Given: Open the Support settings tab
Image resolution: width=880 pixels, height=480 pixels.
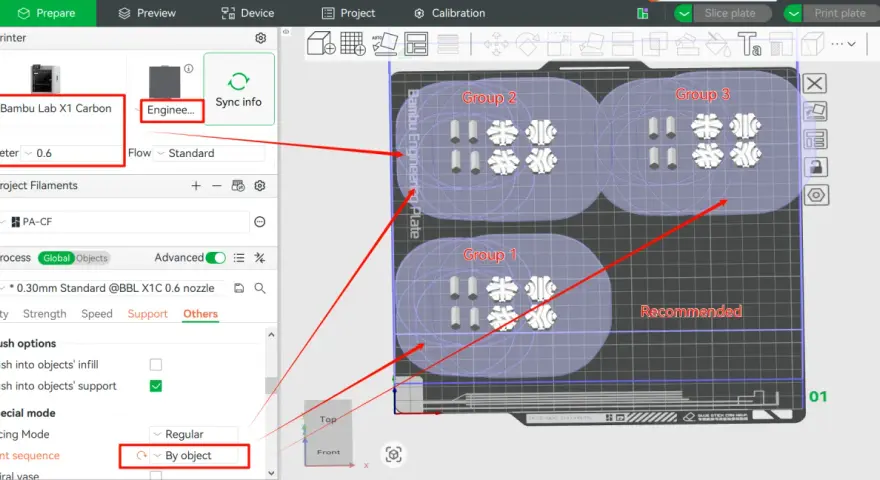Looking at the screenshot, I should 148,314.
